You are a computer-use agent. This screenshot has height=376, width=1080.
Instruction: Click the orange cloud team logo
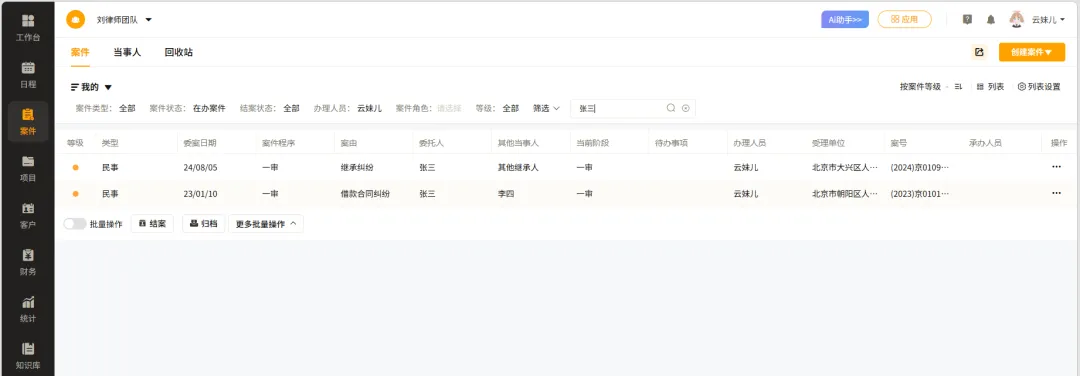pos(76,20)
